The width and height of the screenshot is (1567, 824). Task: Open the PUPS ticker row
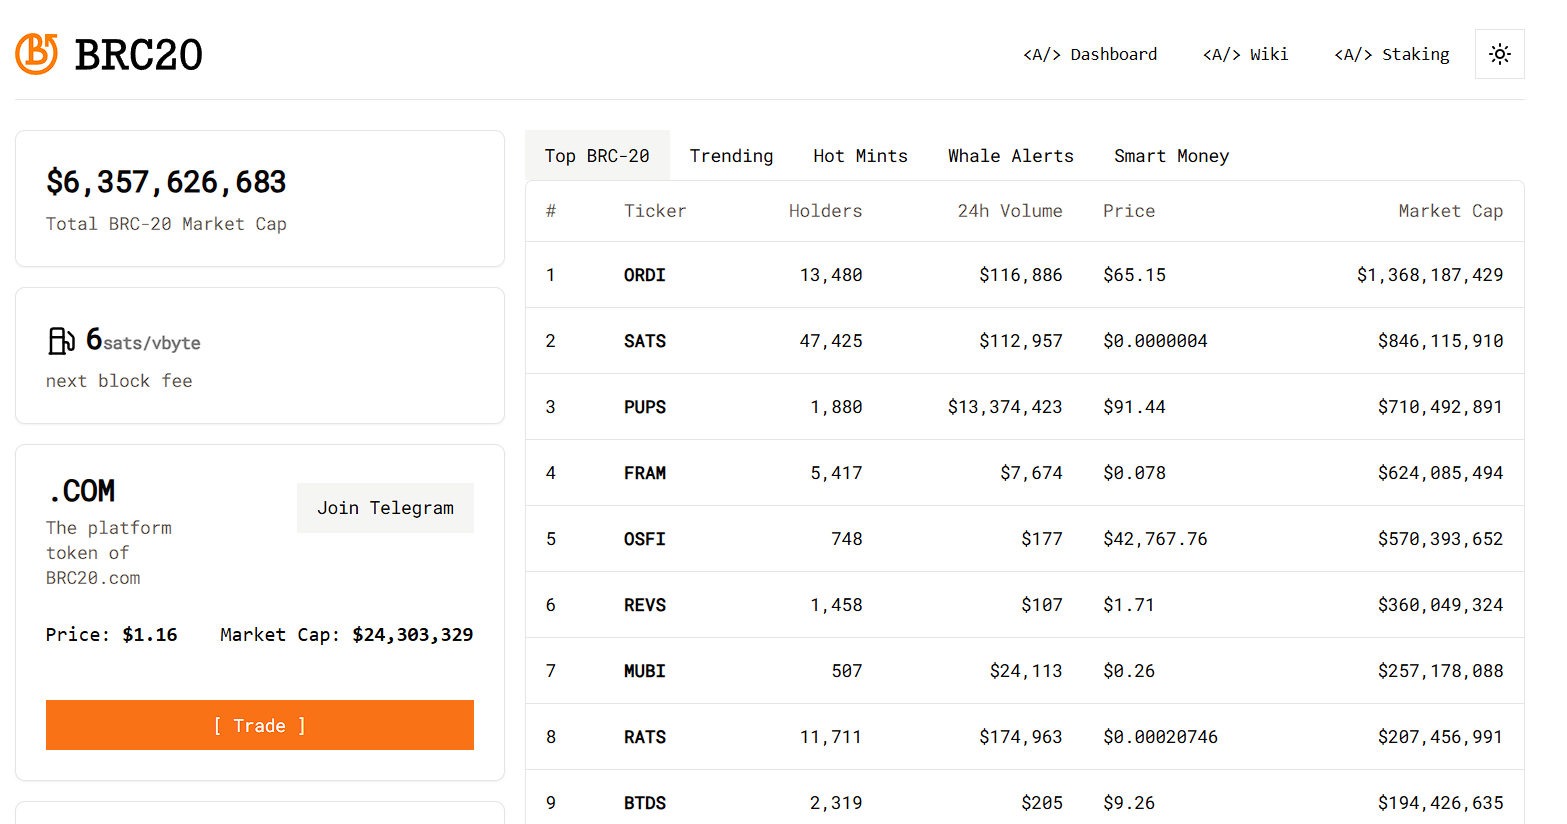[x=1025, y=407]
